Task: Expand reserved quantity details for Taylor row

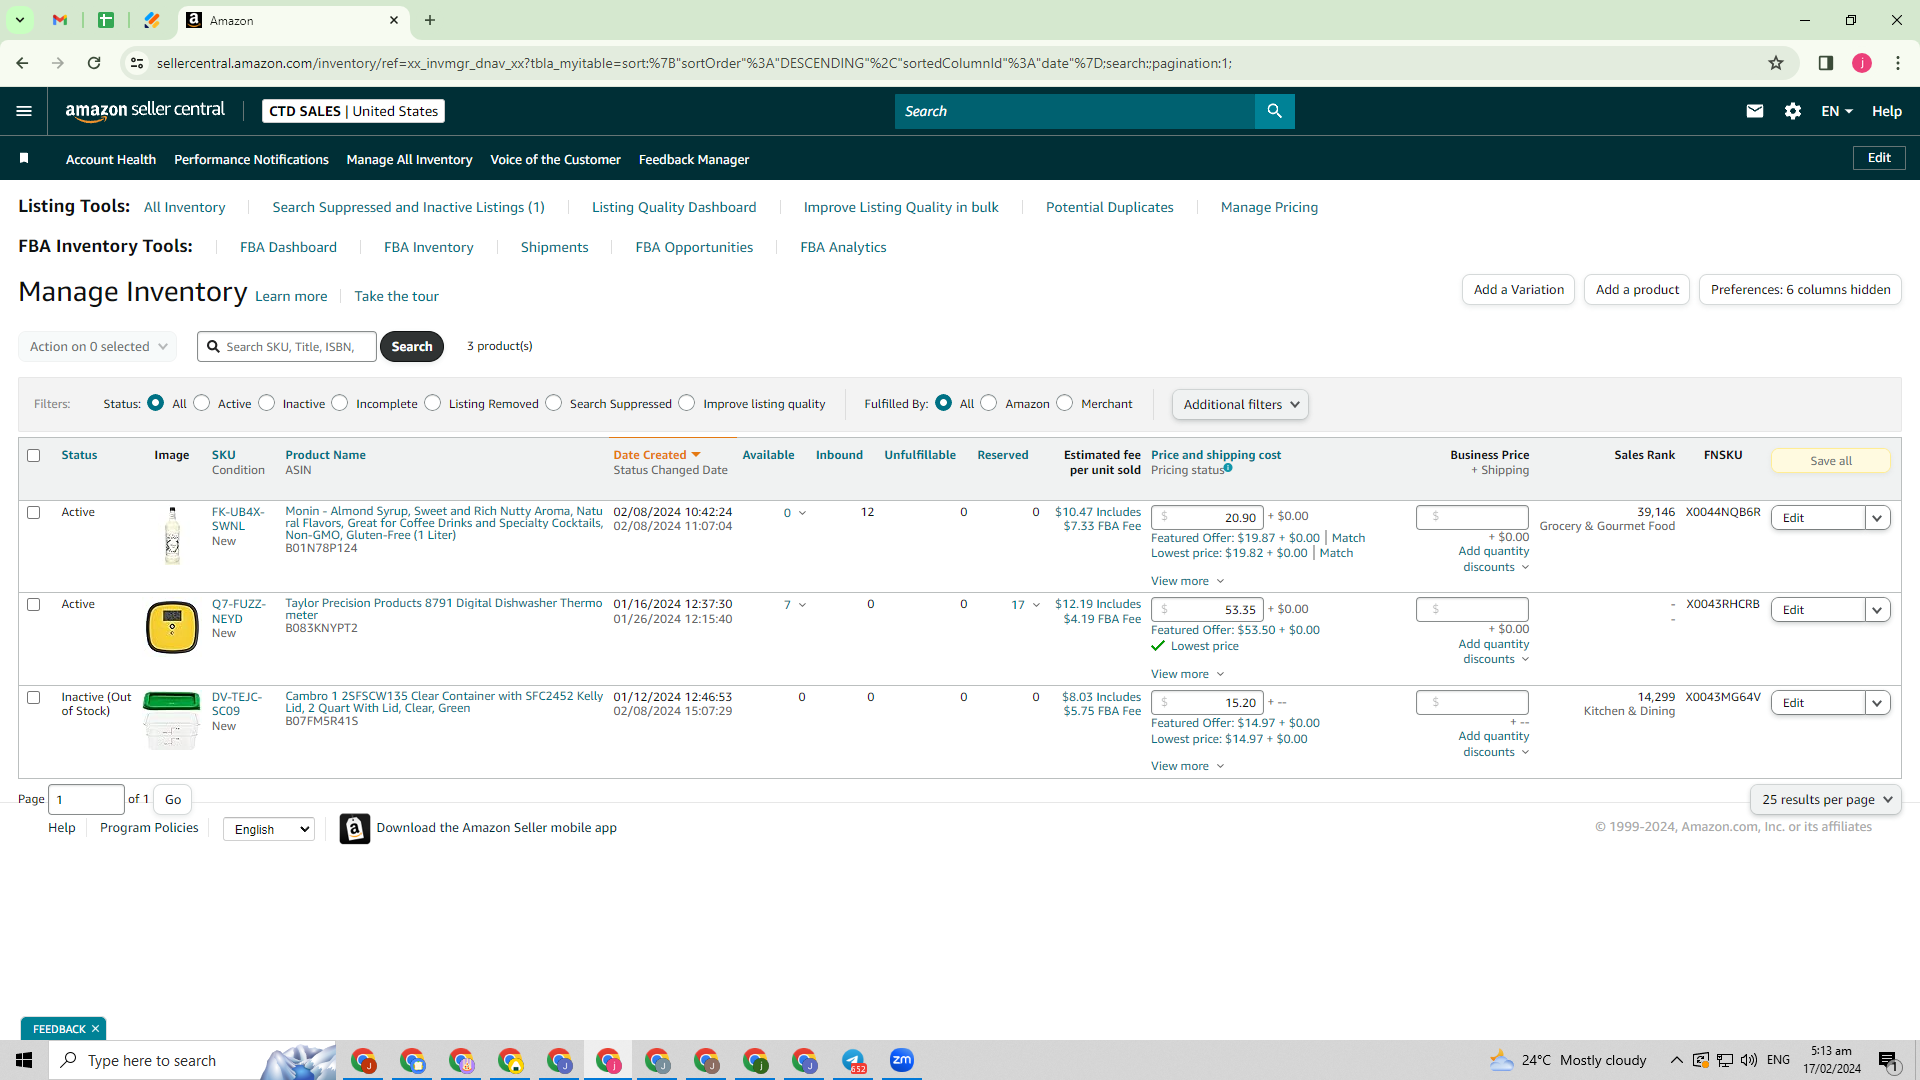Action: point(1036,605)
